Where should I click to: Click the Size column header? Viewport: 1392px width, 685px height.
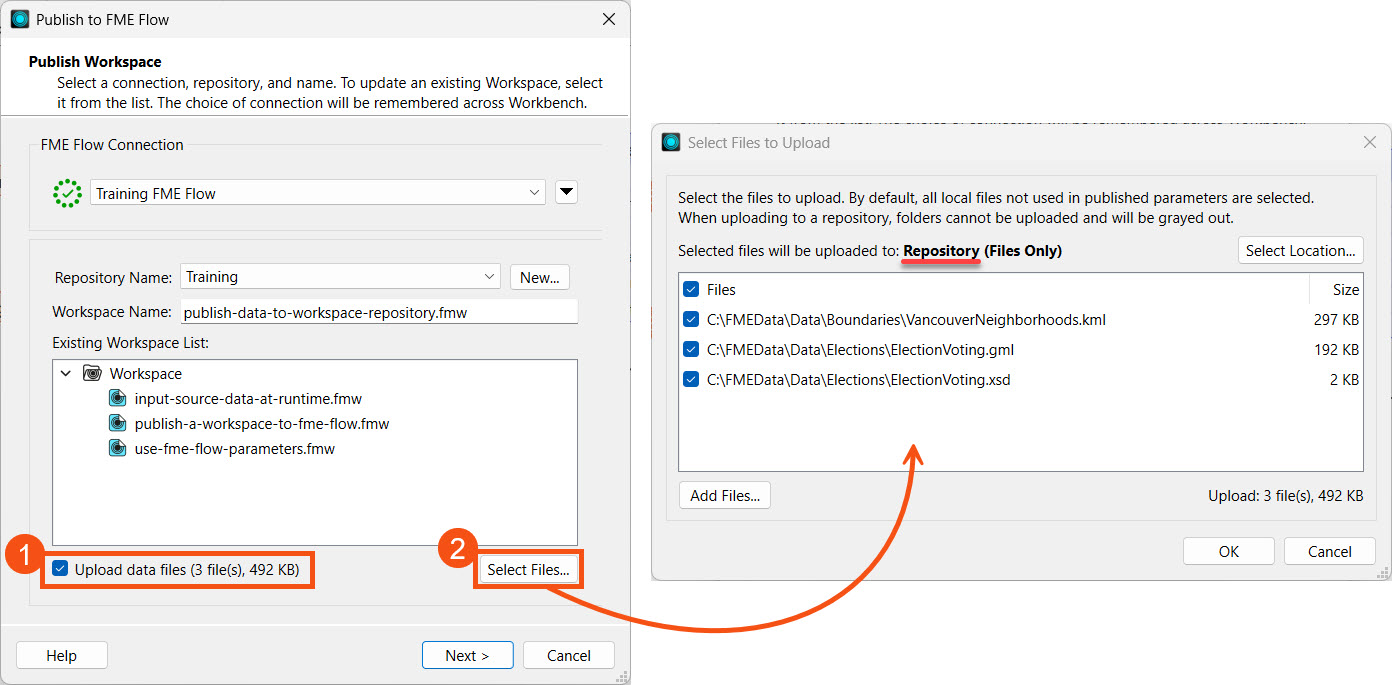(x=1345, y=290)
